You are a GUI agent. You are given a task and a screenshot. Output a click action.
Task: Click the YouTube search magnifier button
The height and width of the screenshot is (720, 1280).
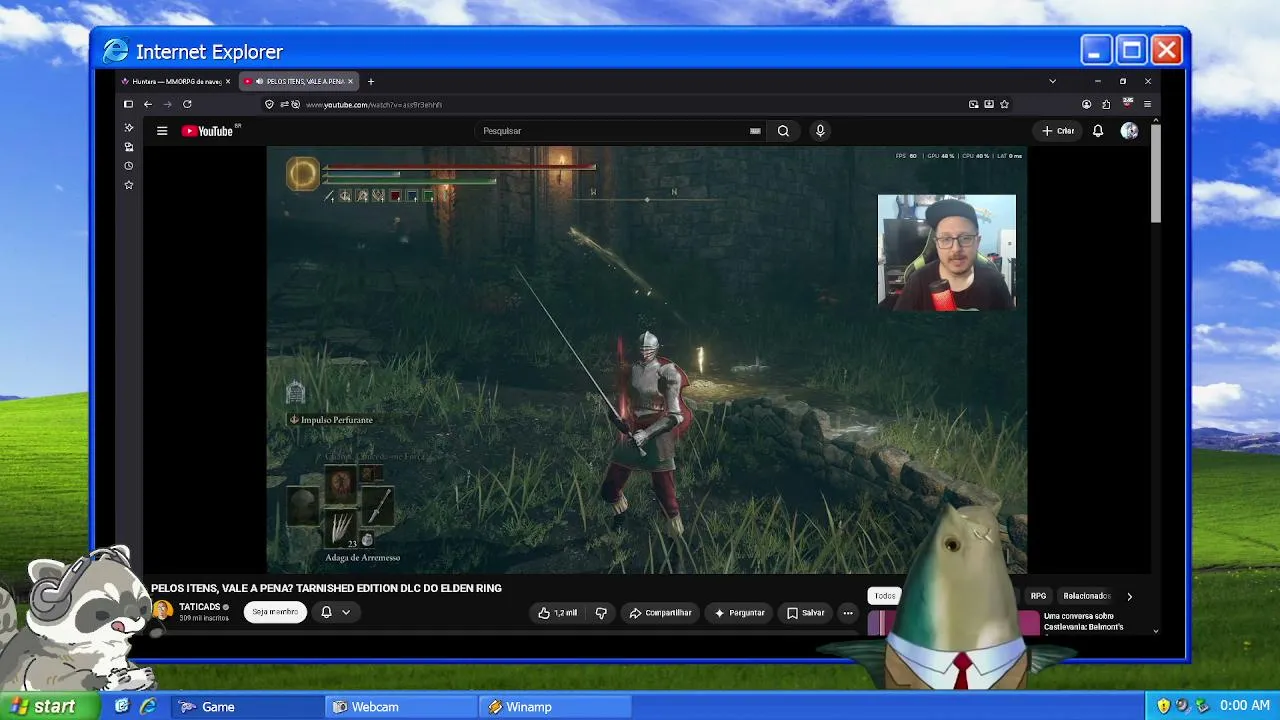click(x=783, y=131)
